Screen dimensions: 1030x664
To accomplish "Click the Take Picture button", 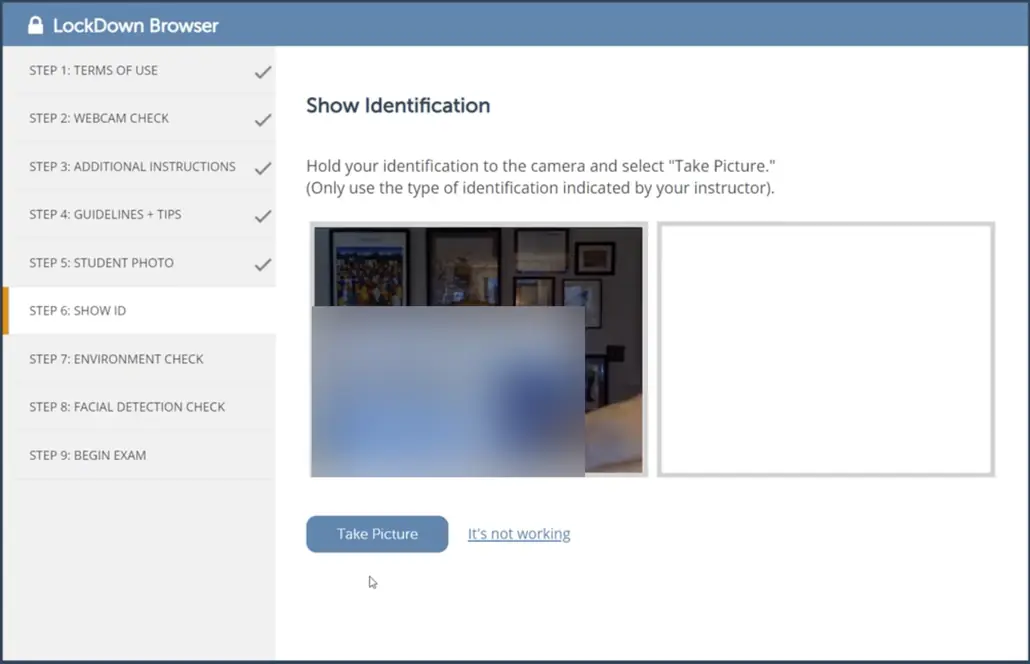I will 377,534.
